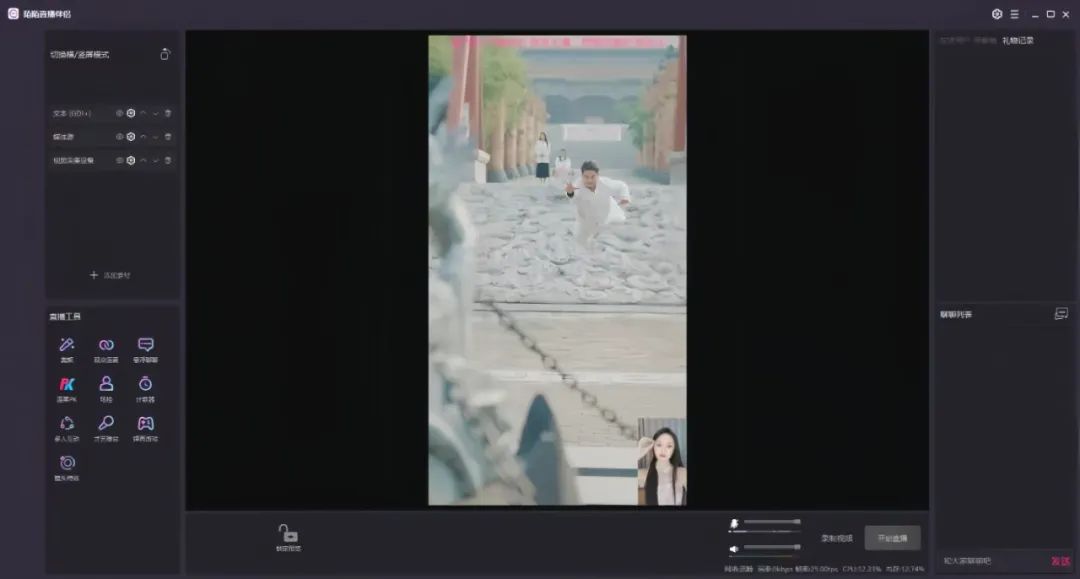This screenshot has height=579, width=1080.
Task: Adjust the microphone volume slider
Action: click(771, 522)
